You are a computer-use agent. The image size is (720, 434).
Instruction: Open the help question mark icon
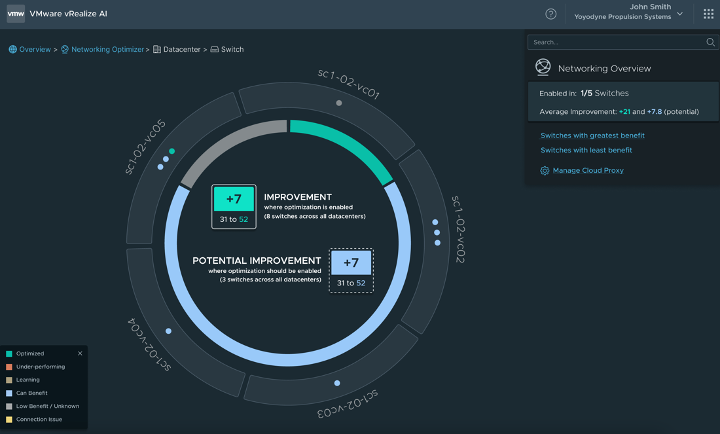coord(551,14)
